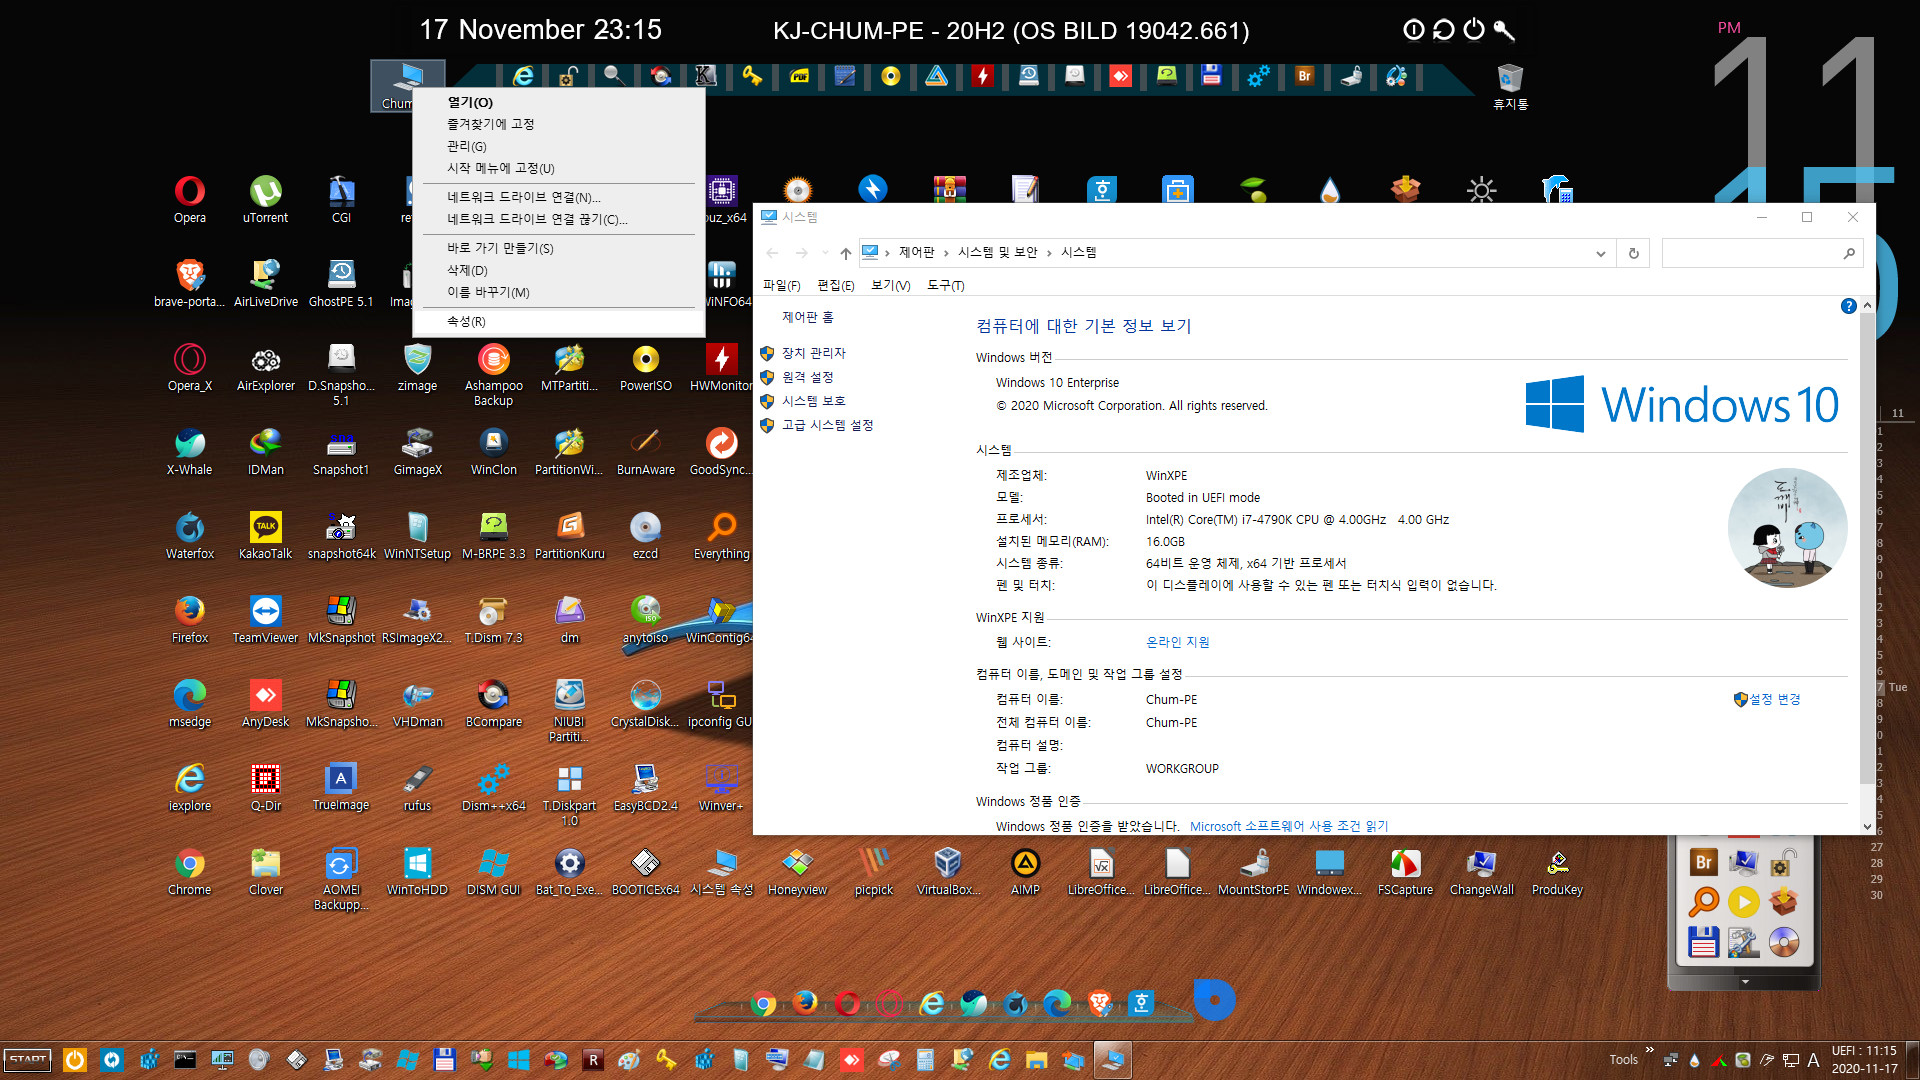Open the VirtualBox desktop icon
1920x1080 pixels.
click(948, 871)
